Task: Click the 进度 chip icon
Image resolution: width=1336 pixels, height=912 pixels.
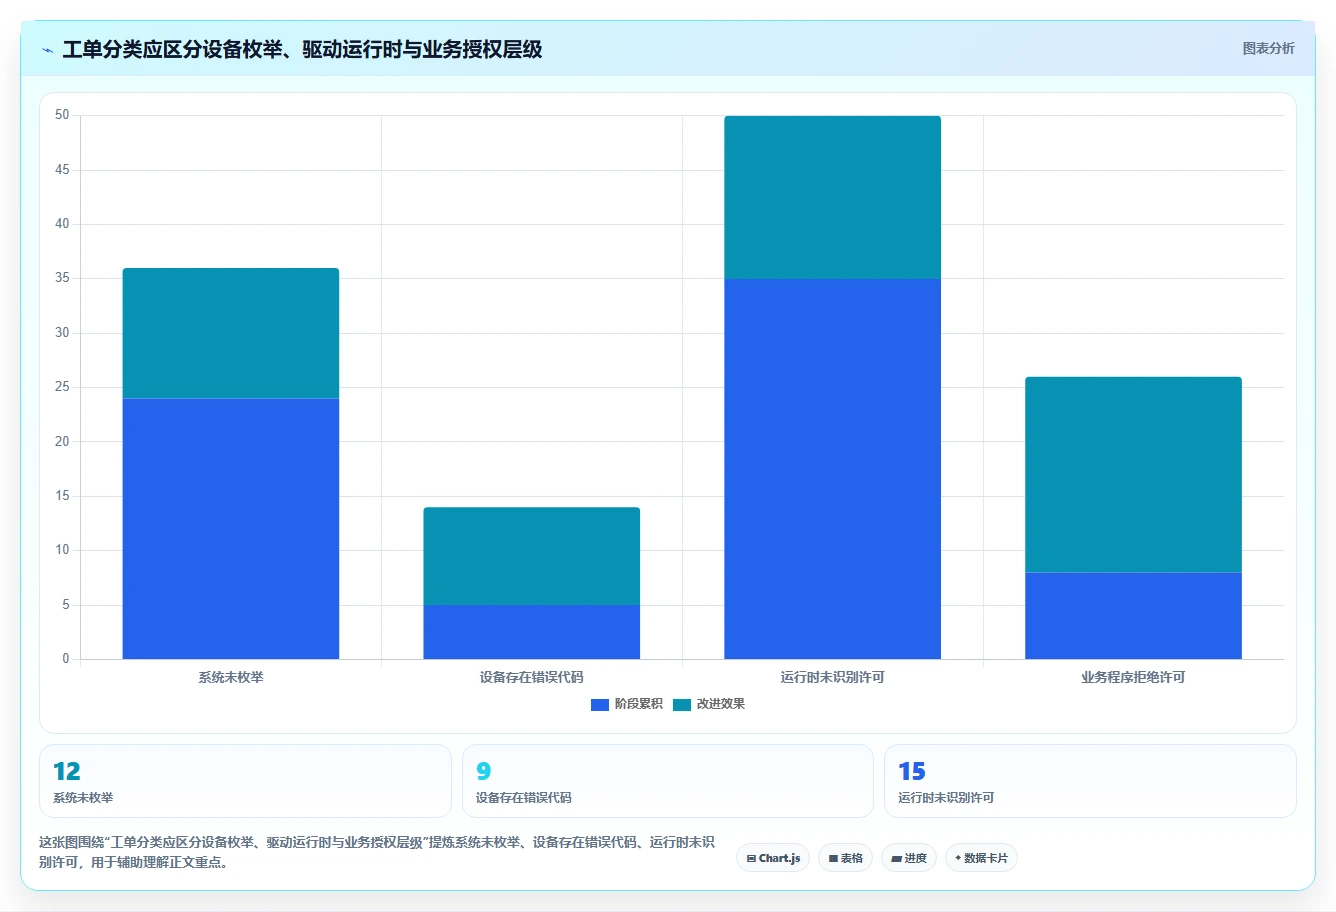Action: coord(897,858)
